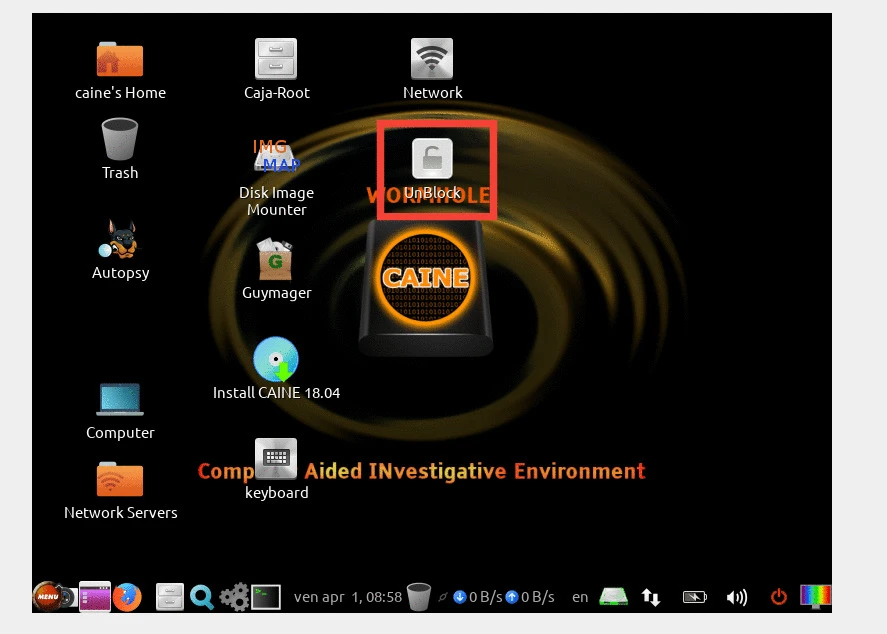Click the magnifier search icon in taskbar
Viewport: 887px width, 634px height.
click(202, 597)
